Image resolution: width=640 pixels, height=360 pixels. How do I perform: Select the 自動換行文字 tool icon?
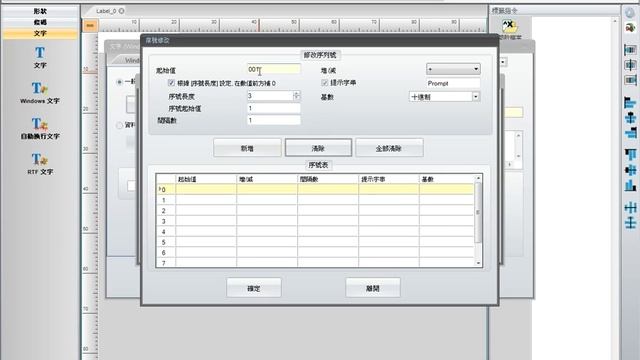pos(40,124)
